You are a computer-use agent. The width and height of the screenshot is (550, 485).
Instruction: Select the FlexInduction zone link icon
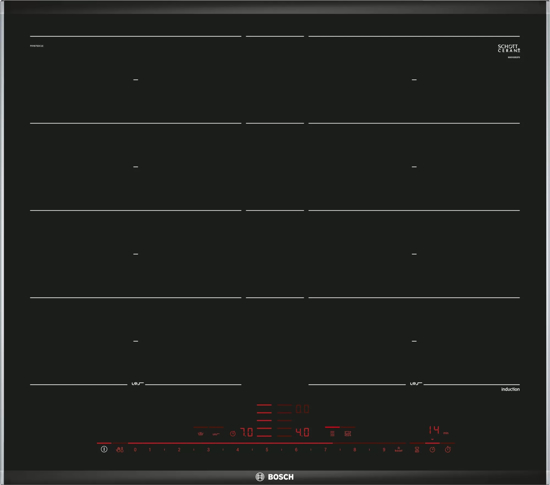click(332, 434)
